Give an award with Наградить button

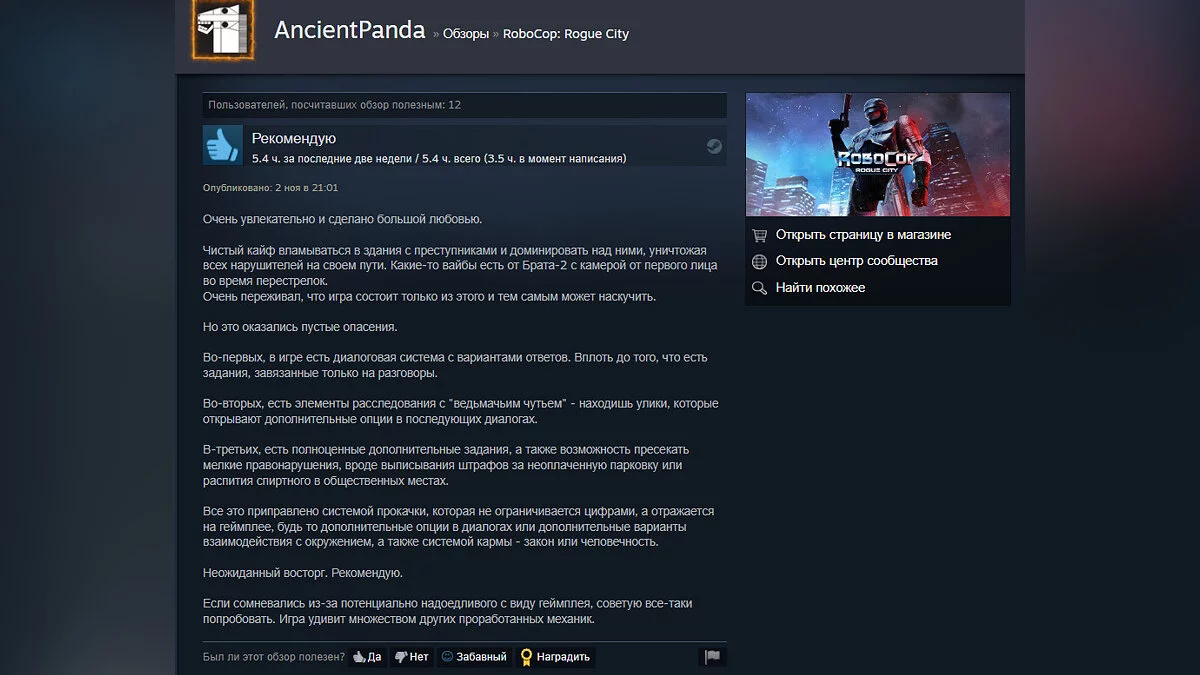point(555,657)
